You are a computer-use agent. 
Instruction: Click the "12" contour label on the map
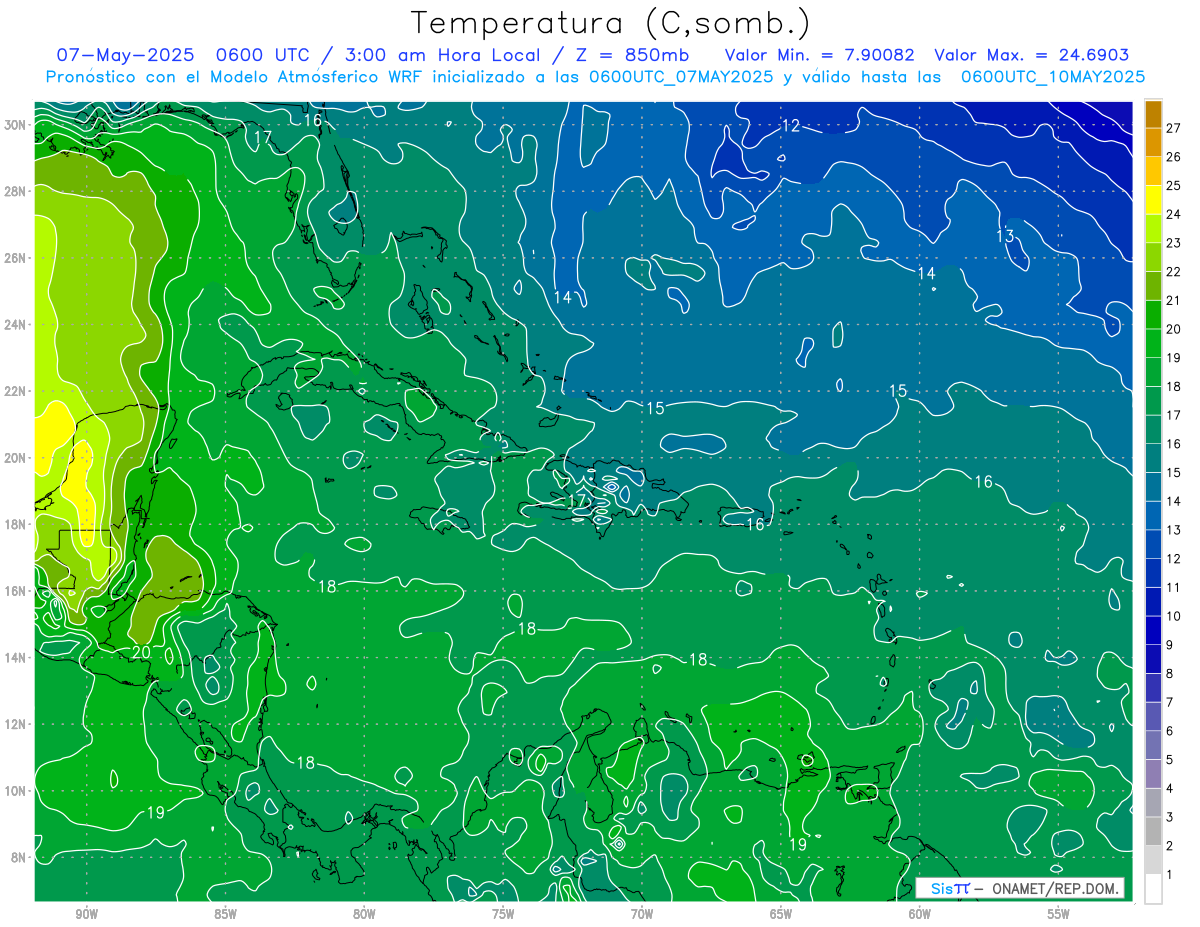(x=791, y=126)
